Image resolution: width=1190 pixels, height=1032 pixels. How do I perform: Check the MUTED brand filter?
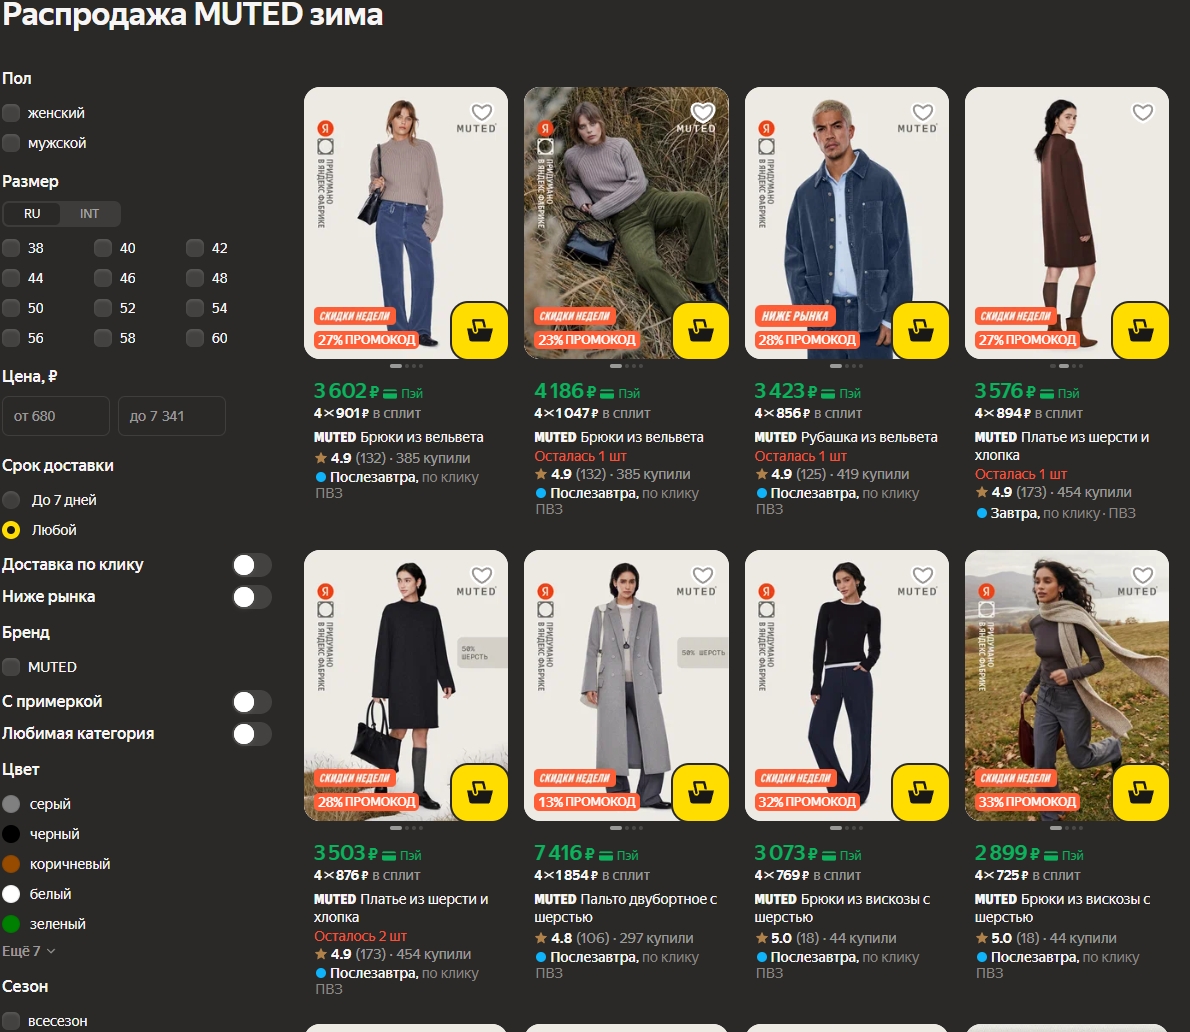pyautogui.click(x=11, y=667)
